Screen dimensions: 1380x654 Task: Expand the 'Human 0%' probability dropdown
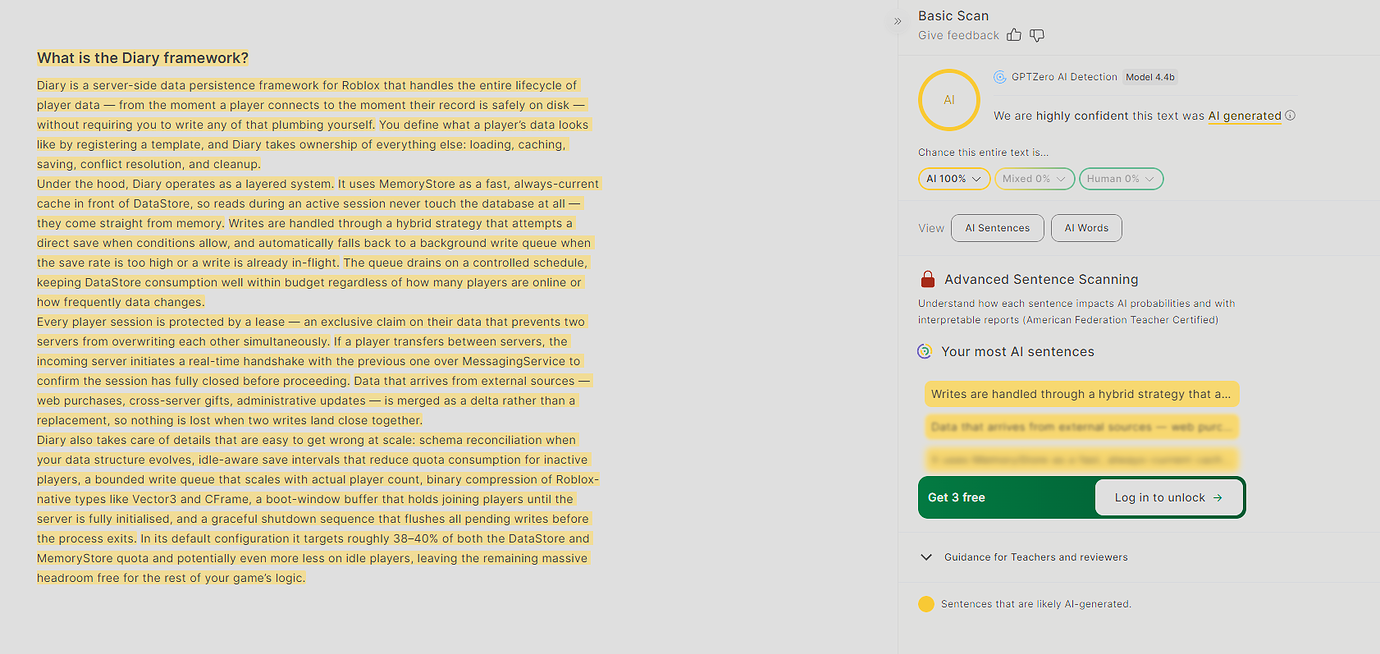1120,179
